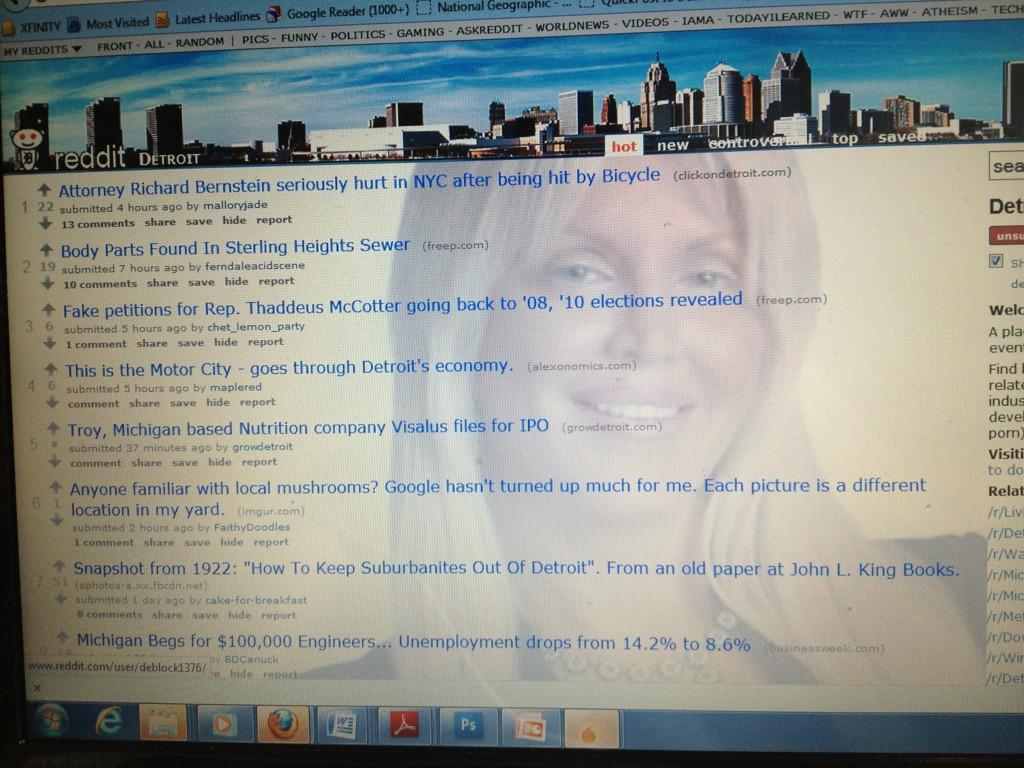Open the XFINITY bookmark
This screenshot has width=1024, height=768.
[x=33, y=27]
